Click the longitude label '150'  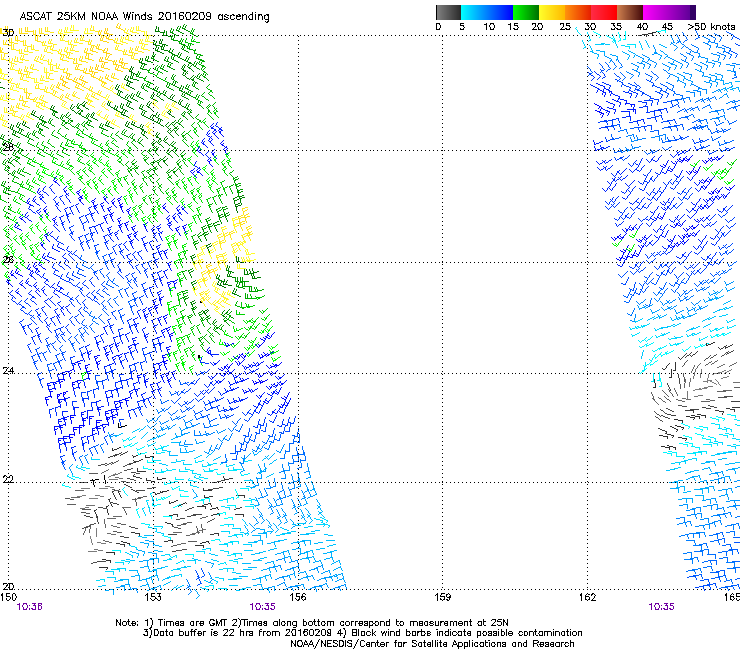pos(8,597)
